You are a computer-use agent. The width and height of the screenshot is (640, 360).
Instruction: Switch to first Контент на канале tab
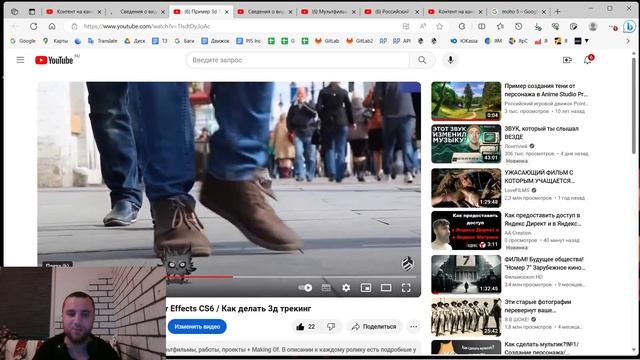[73, 12]
